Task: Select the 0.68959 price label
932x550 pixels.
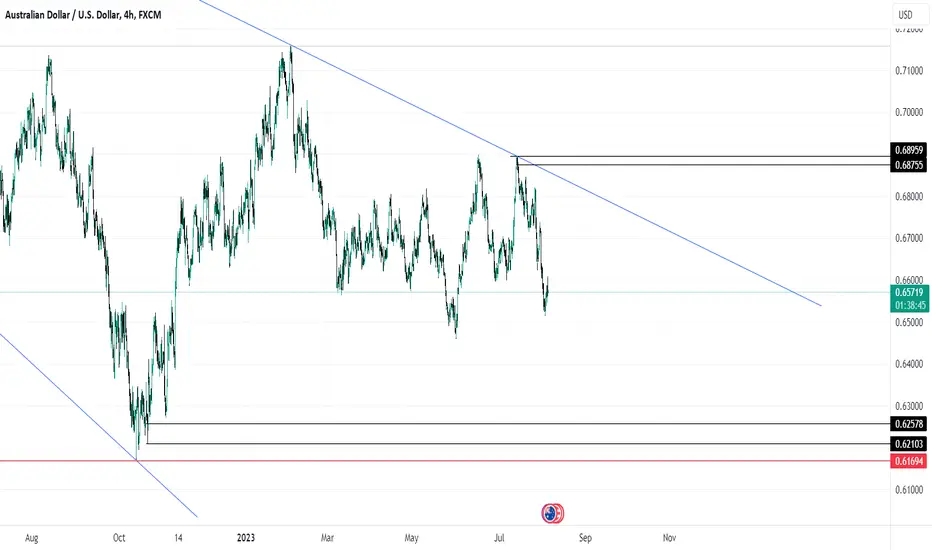Action: [908, 150]
